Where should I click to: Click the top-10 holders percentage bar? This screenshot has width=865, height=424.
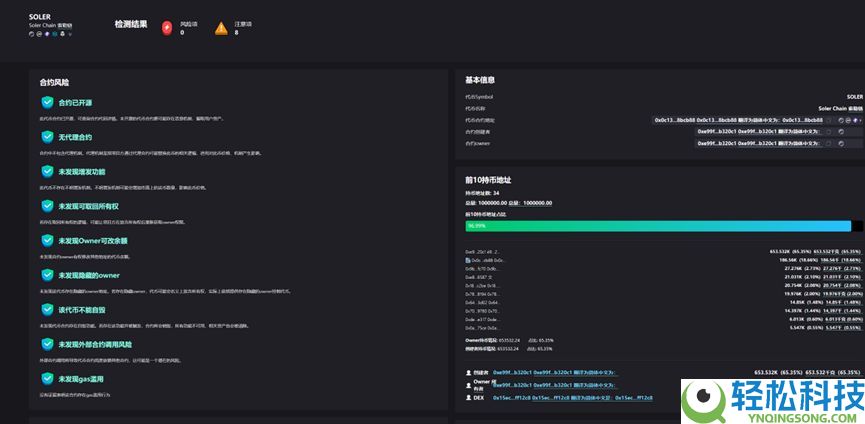pyautogui.click(x=664, y=226)
